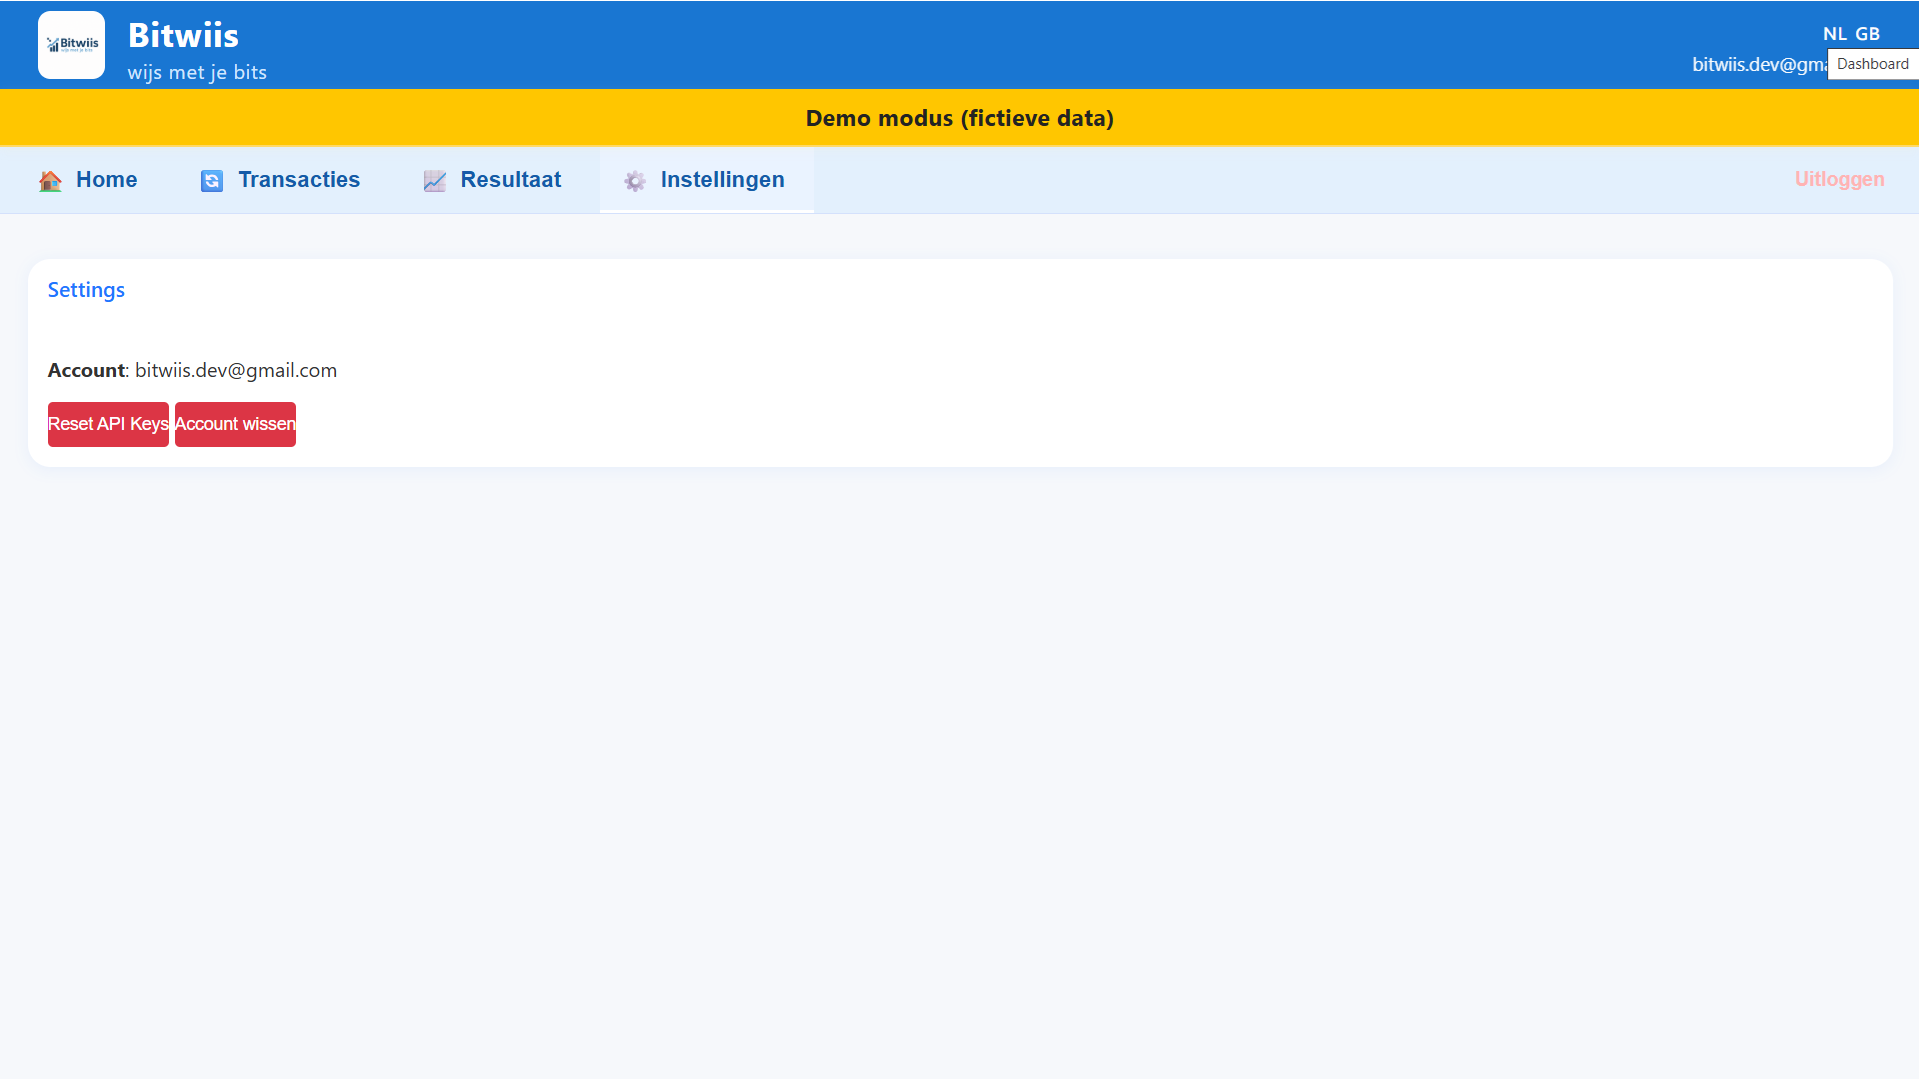This screenshot has width=1919, height=1079.
Task: Switch language to GB
Action: point(1867,34)
